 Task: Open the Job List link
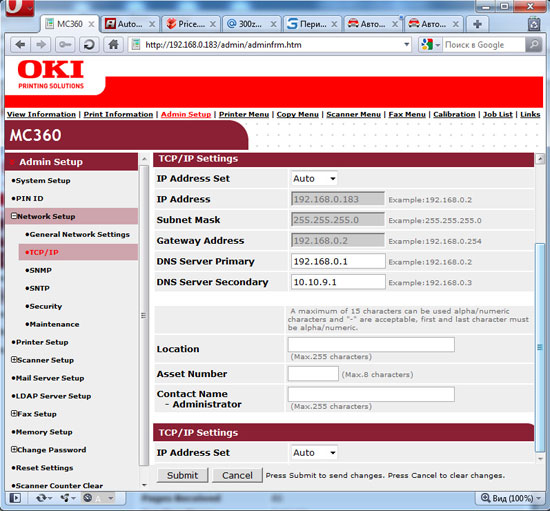(x=498, y=114)
